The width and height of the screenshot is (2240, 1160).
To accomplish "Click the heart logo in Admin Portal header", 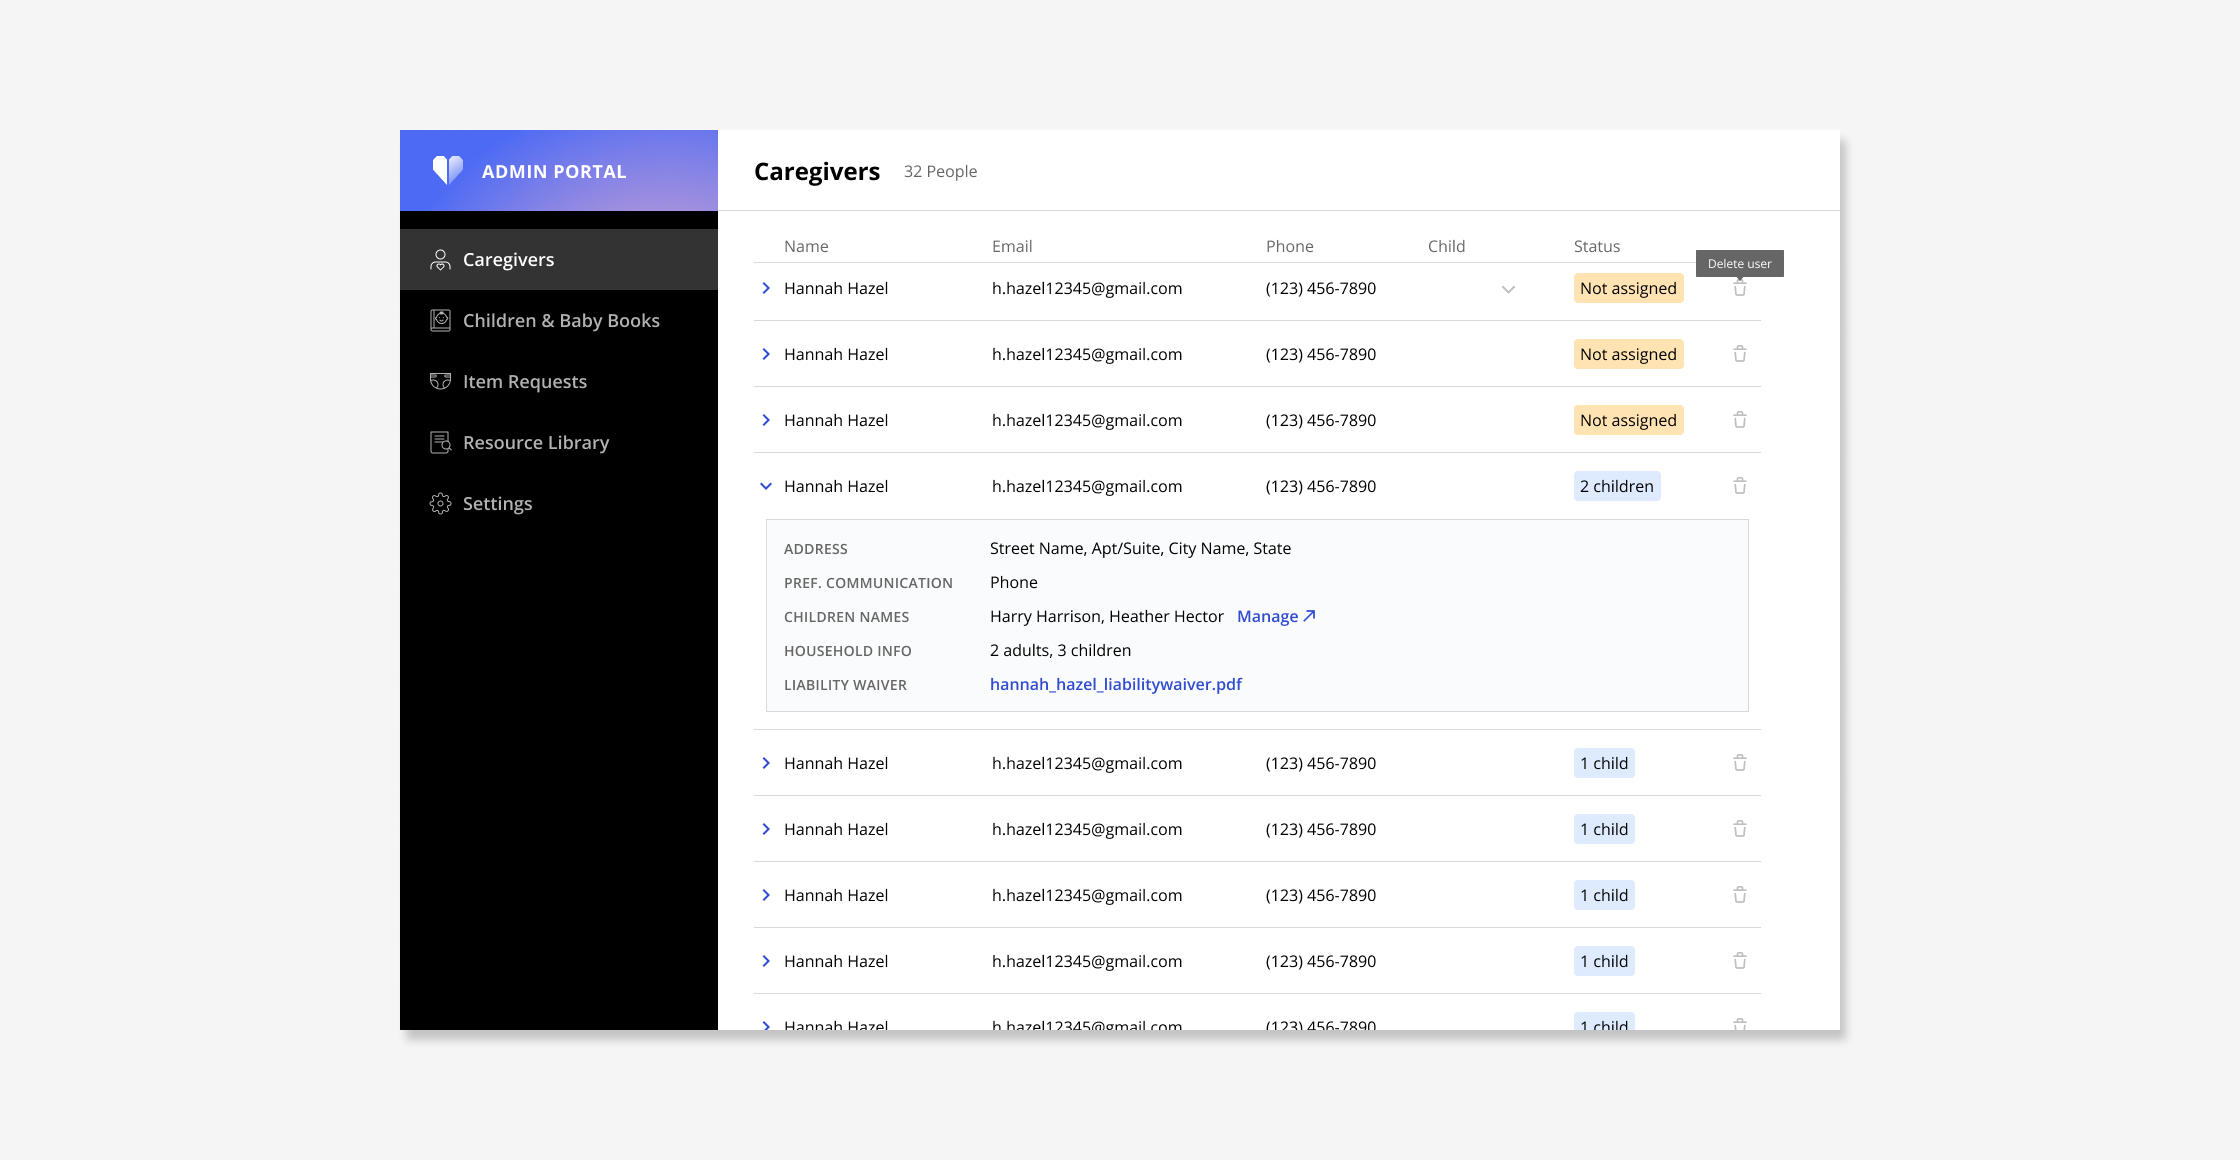I will click(x=447, y=170).
